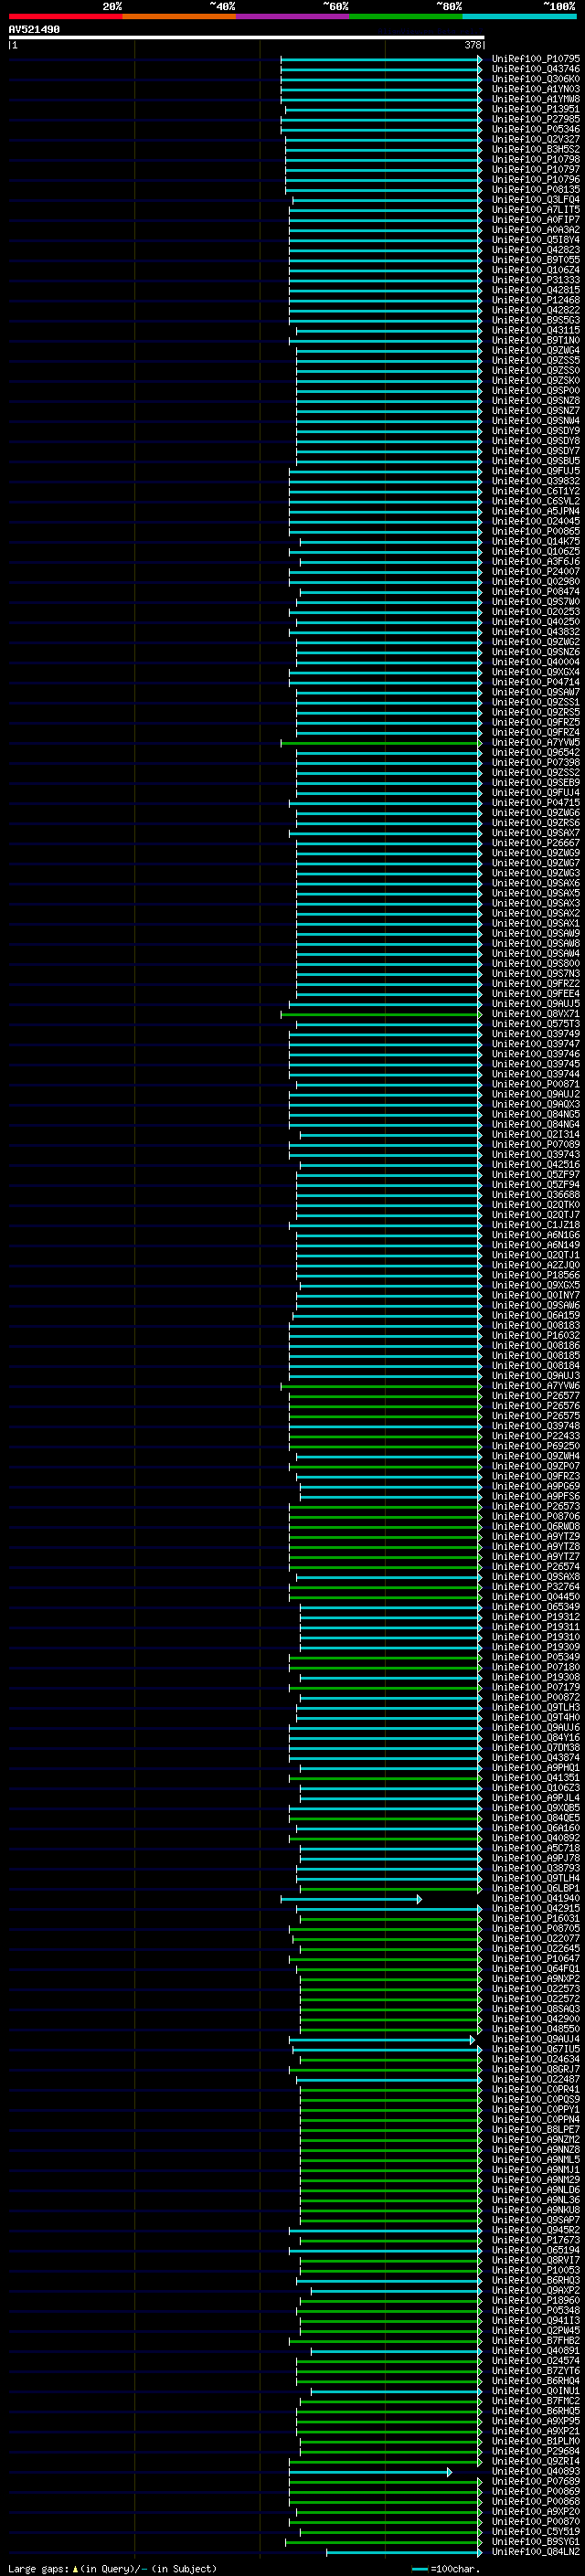Select the UniRef100_B9T1N0 entry

point(536,340)
